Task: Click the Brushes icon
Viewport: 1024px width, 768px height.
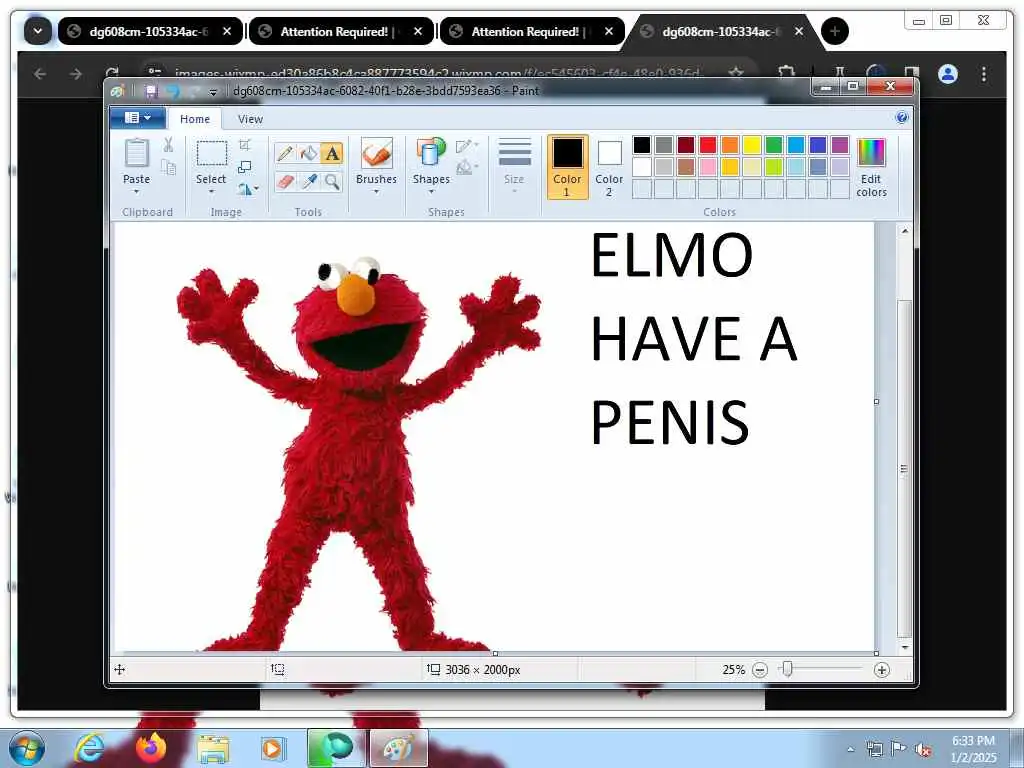Action: click(376, 154)
